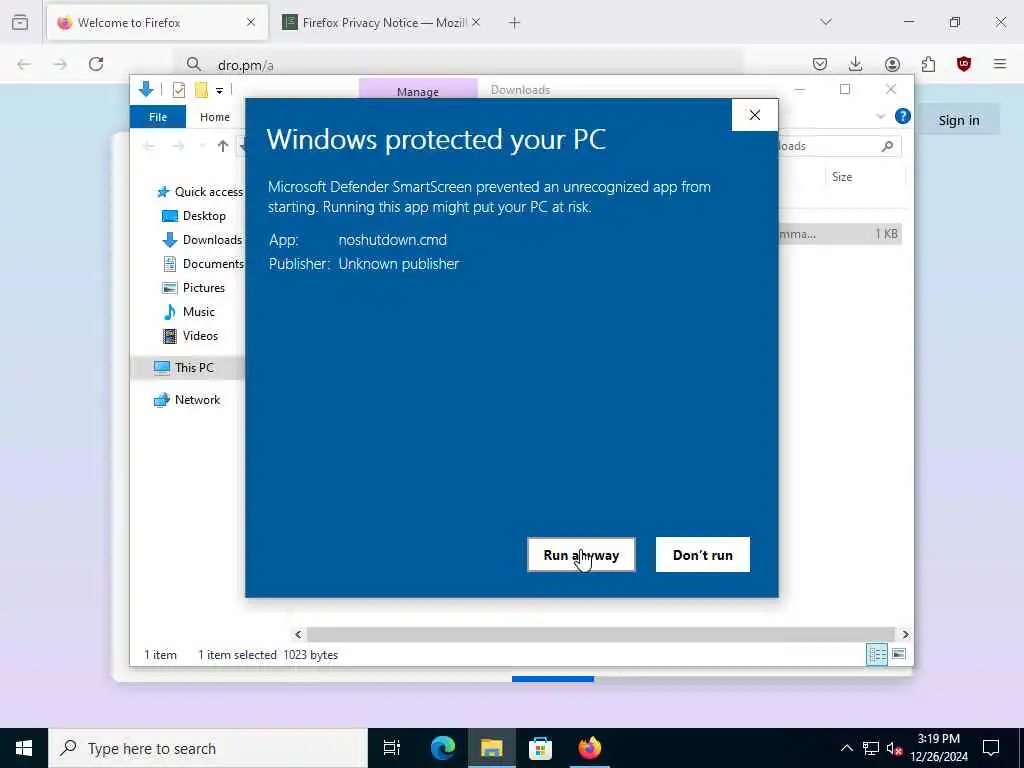1024x768 pixels.
Task: Open the Firefox Extensions icon
Action: coord(928,64)
